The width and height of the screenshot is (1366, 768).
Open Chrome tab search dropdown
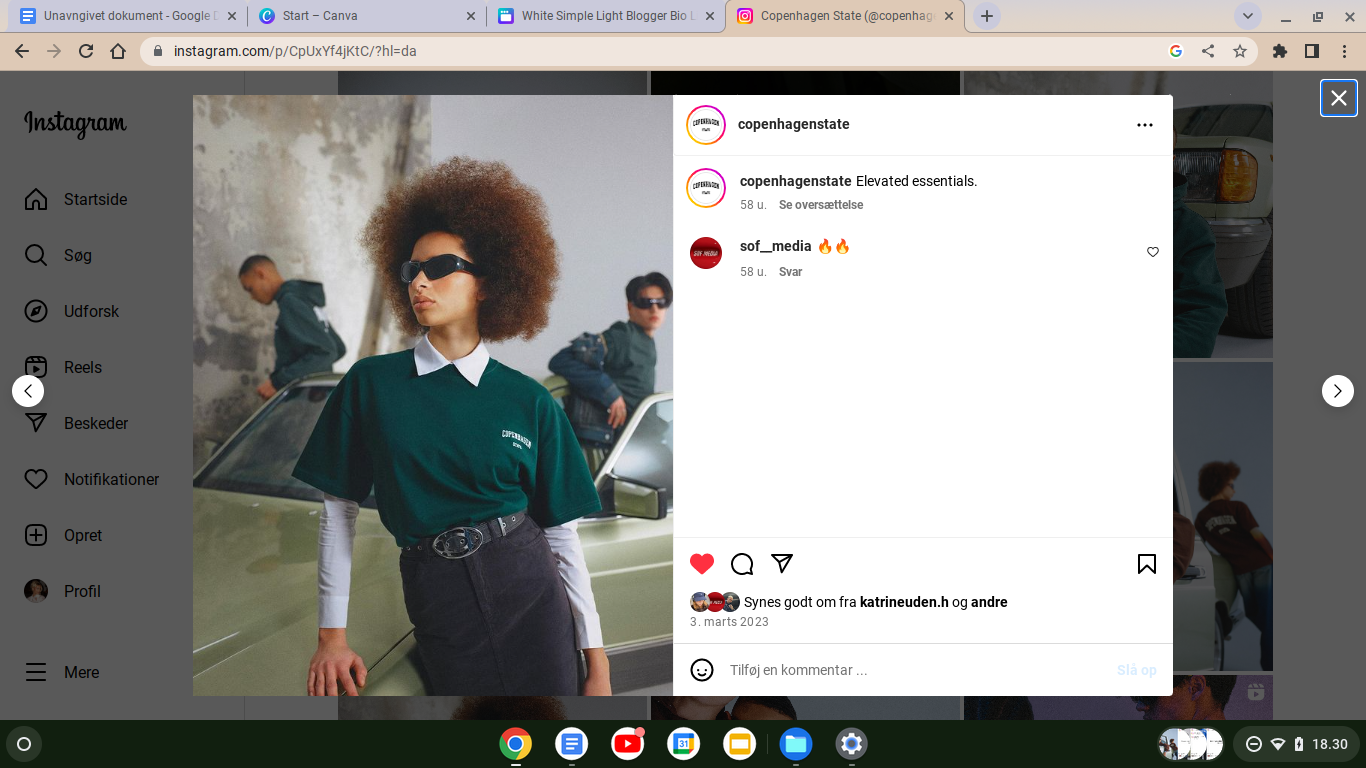(x=1246, y=16)
